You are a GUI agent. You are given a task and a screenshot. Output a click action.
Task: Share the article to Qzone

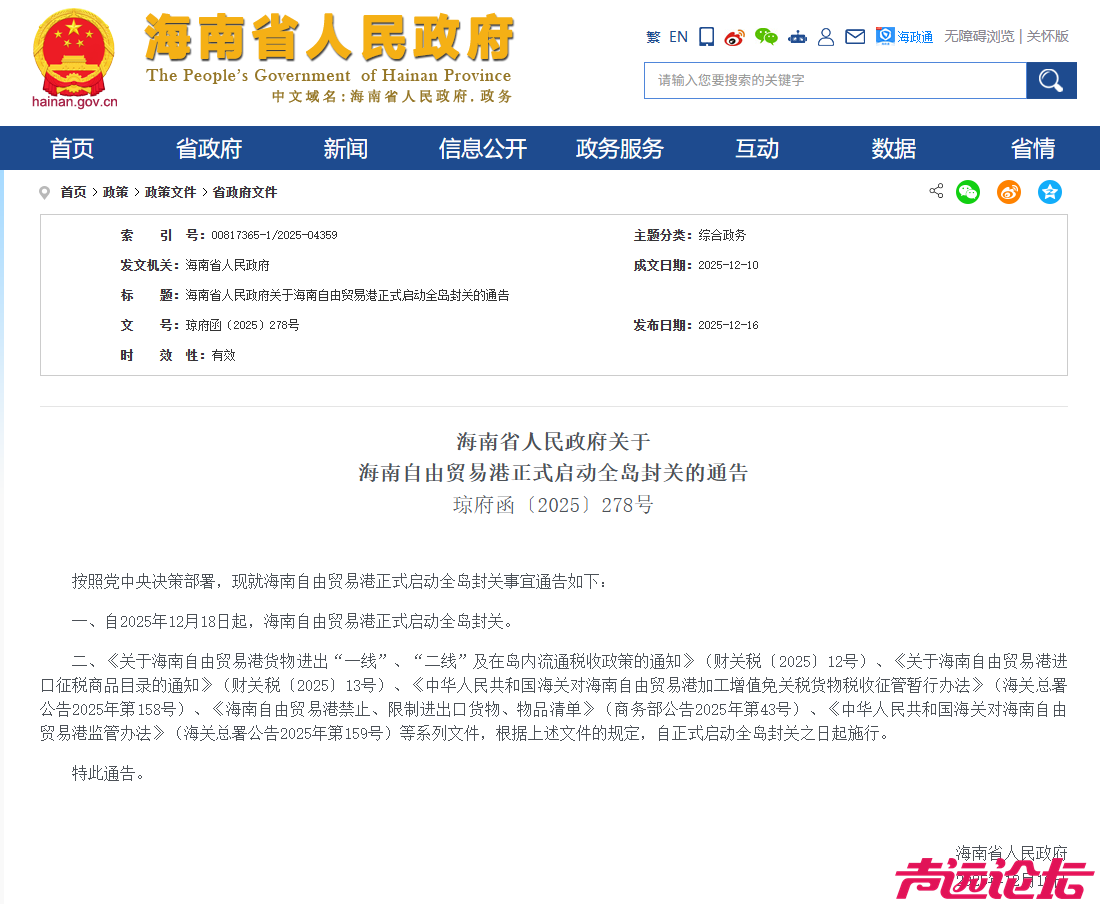tap(1050, 192)
